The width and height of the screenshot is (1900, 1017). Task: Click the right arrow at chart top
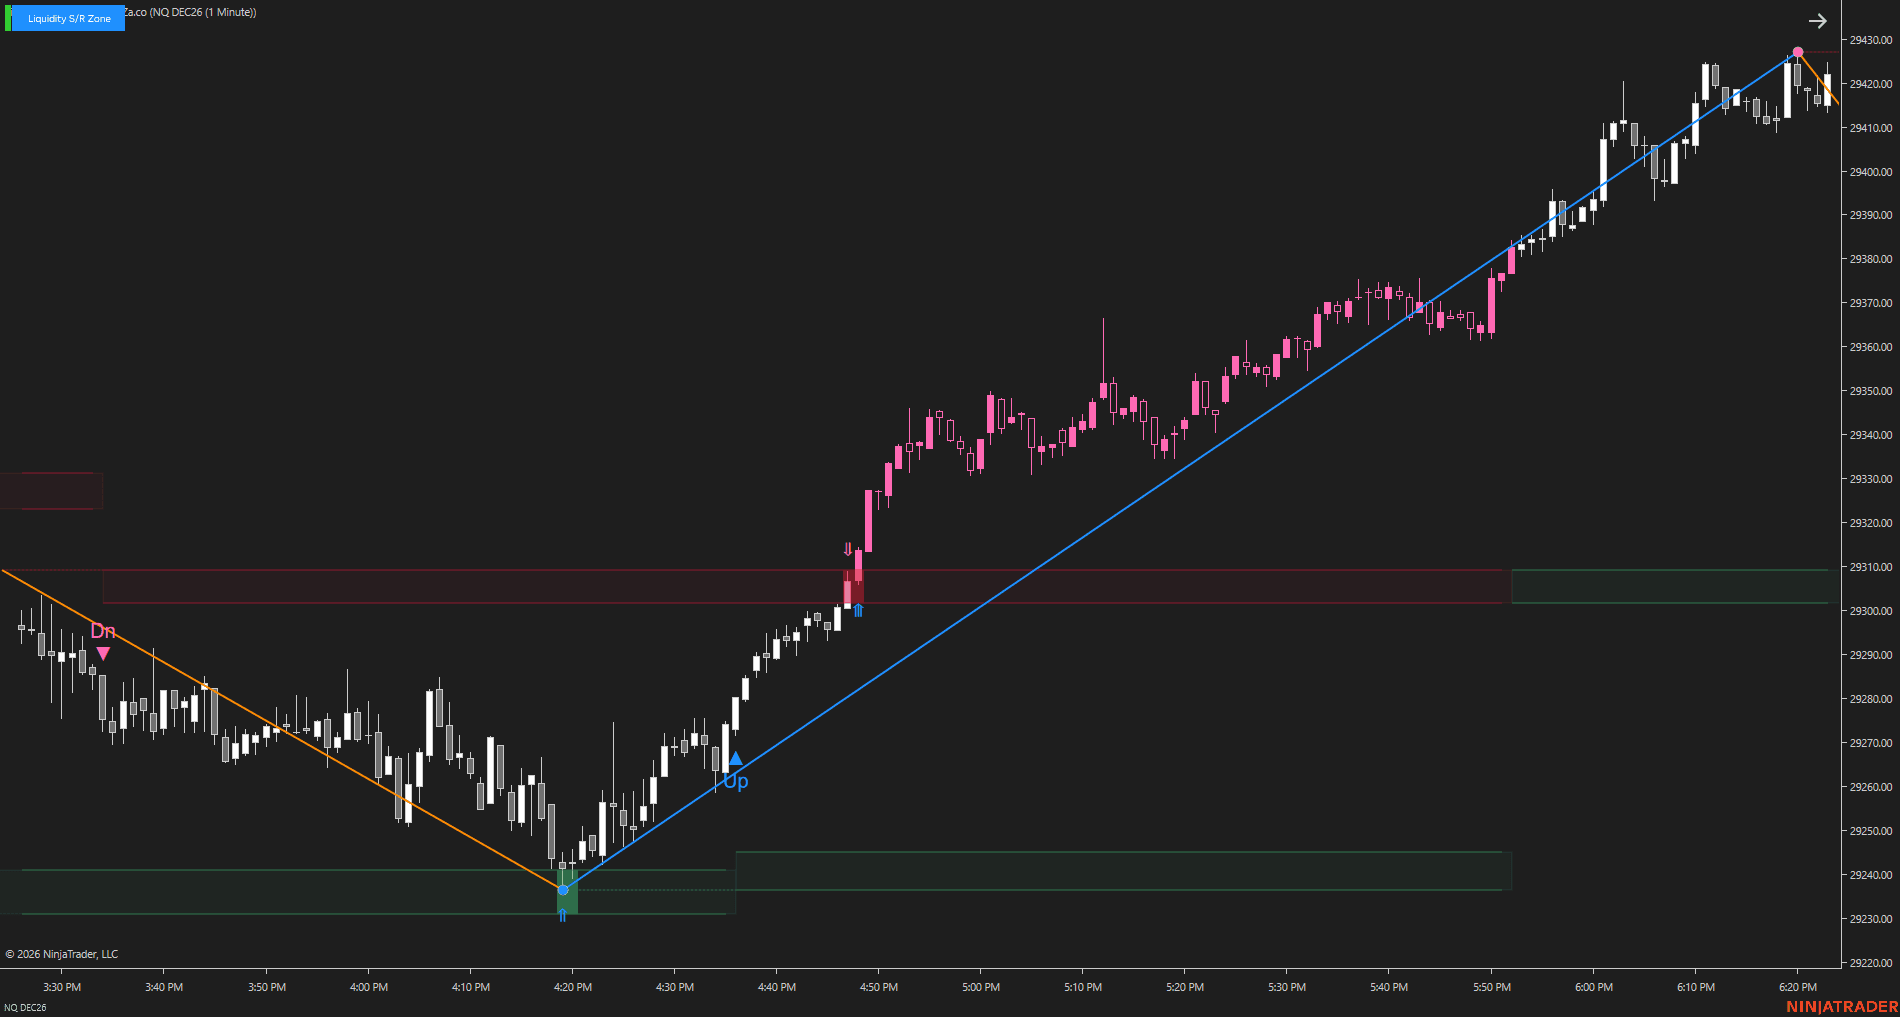tap(1817, 21)
